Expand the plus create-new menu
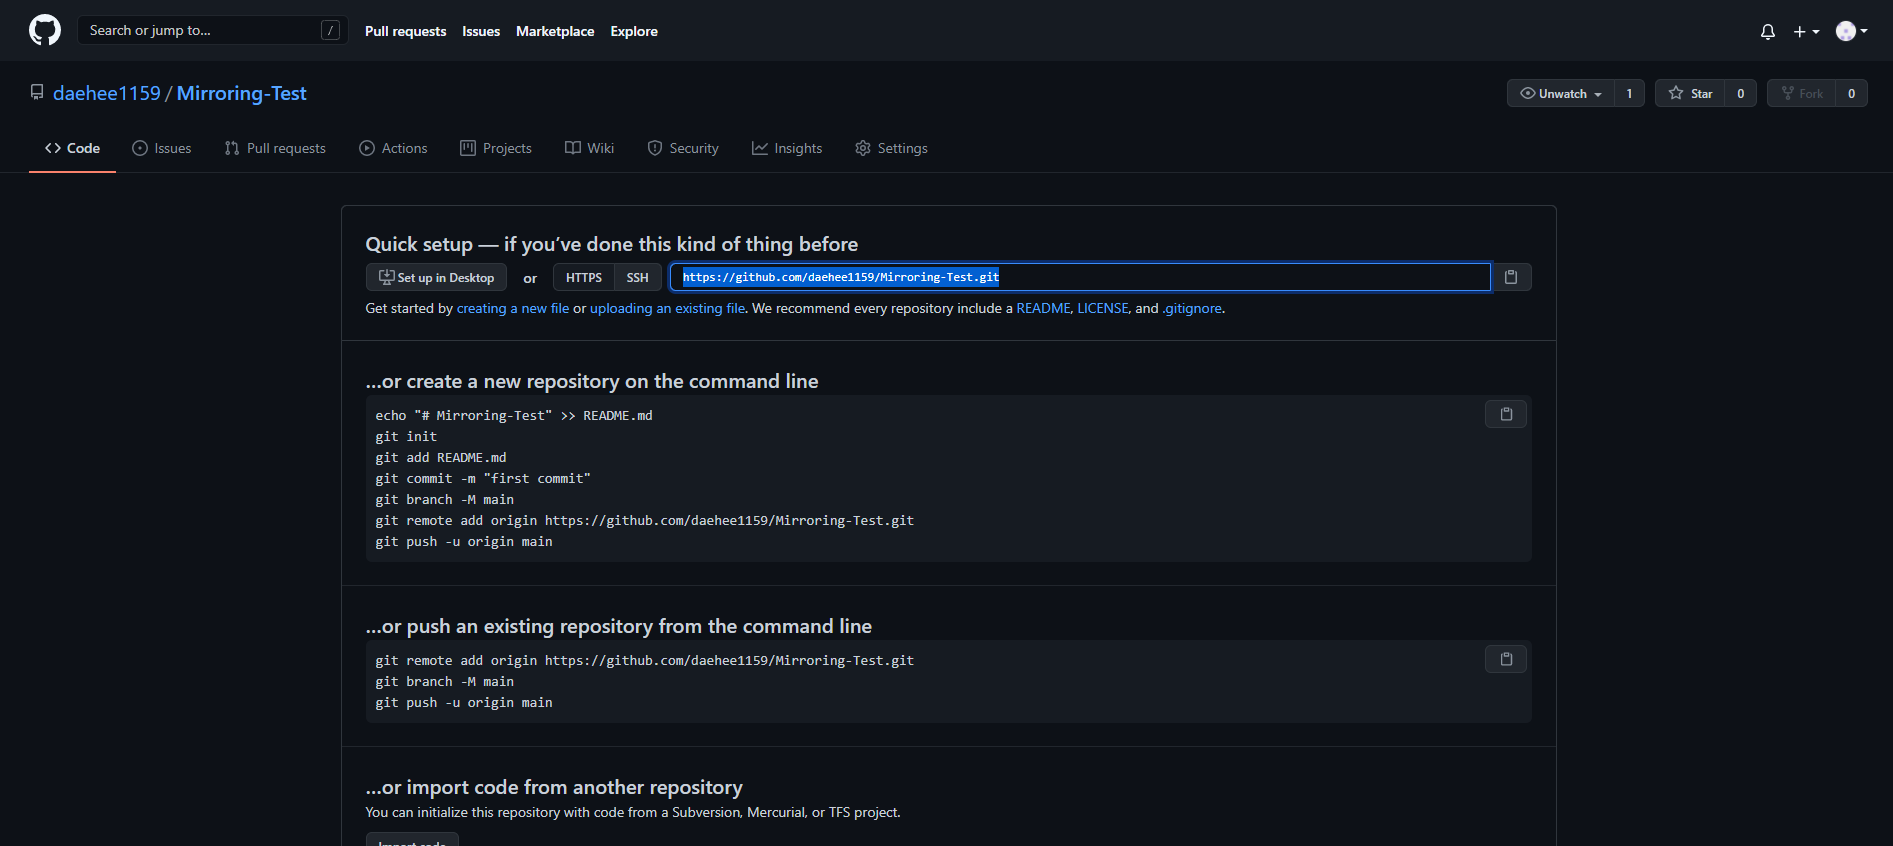The height and width of the screenshot is (846, 1893). click(x=1806, y=31)
